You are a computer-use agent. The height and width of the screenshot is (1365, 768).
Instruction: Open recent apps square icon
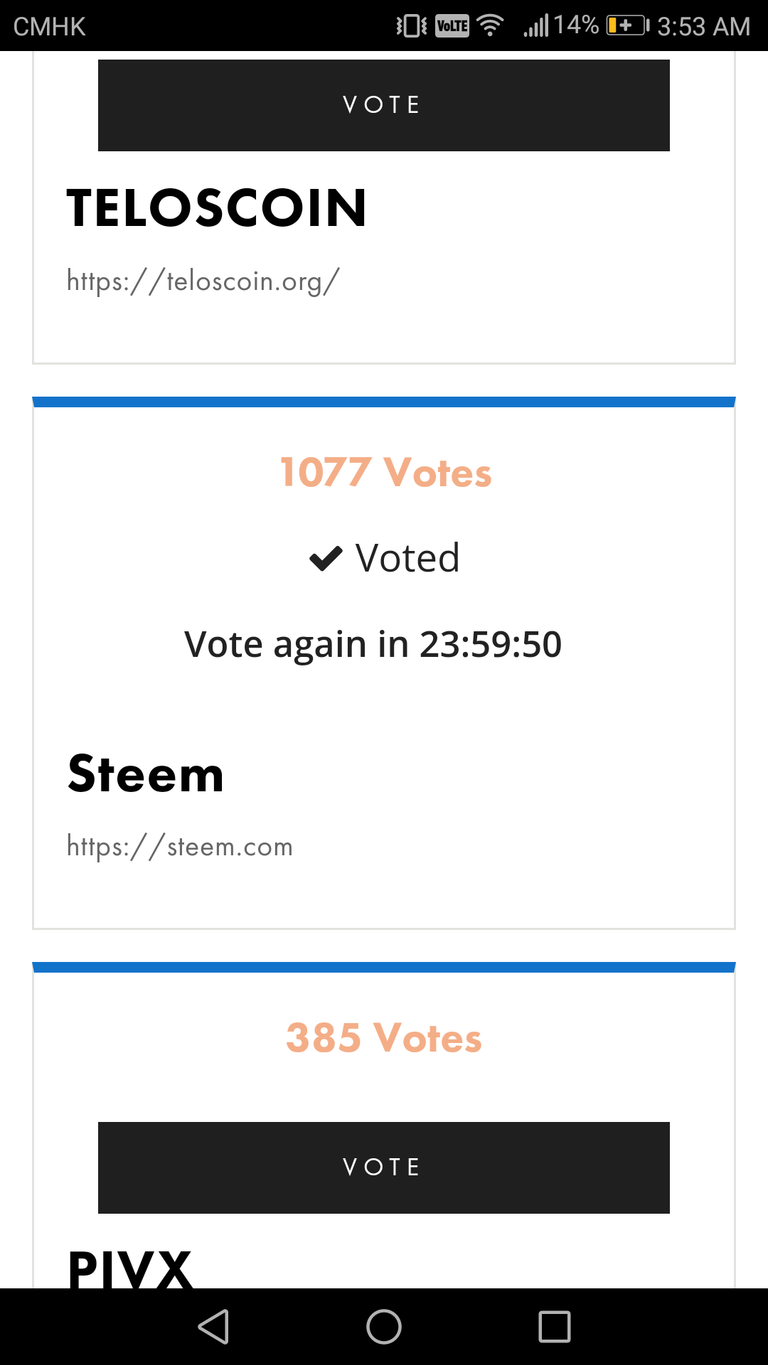click(x=554, y=1326)
